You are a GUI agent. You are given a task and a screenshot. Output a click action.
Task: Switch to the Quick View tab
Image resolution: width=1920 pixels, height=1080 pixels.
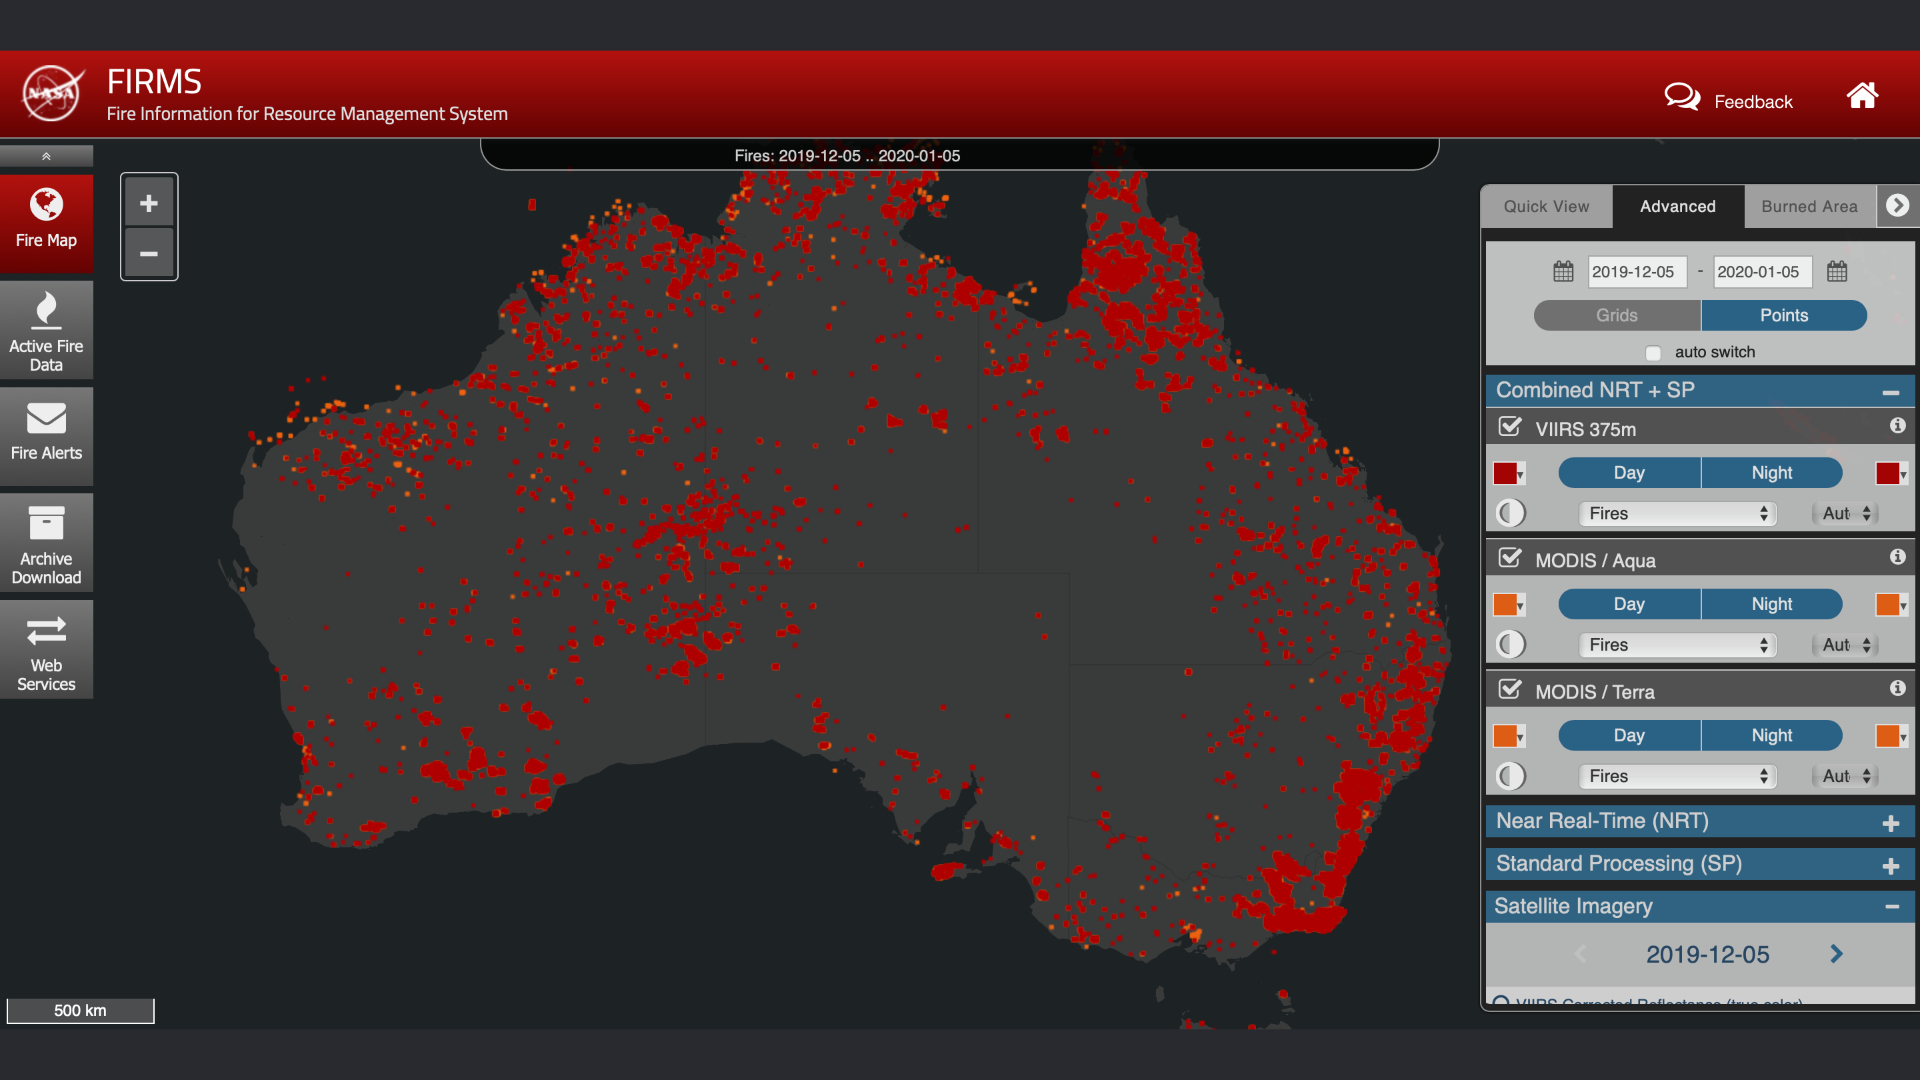pos(1546,206)
